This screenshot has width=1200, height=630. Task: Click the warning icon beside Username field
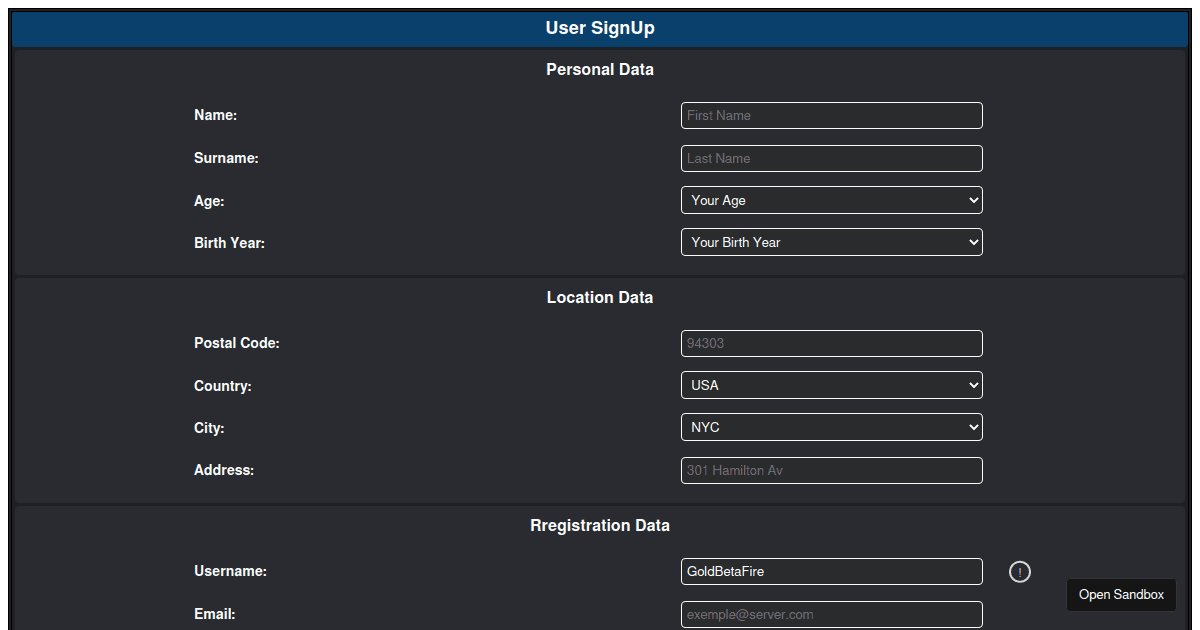pos(1019,572)
